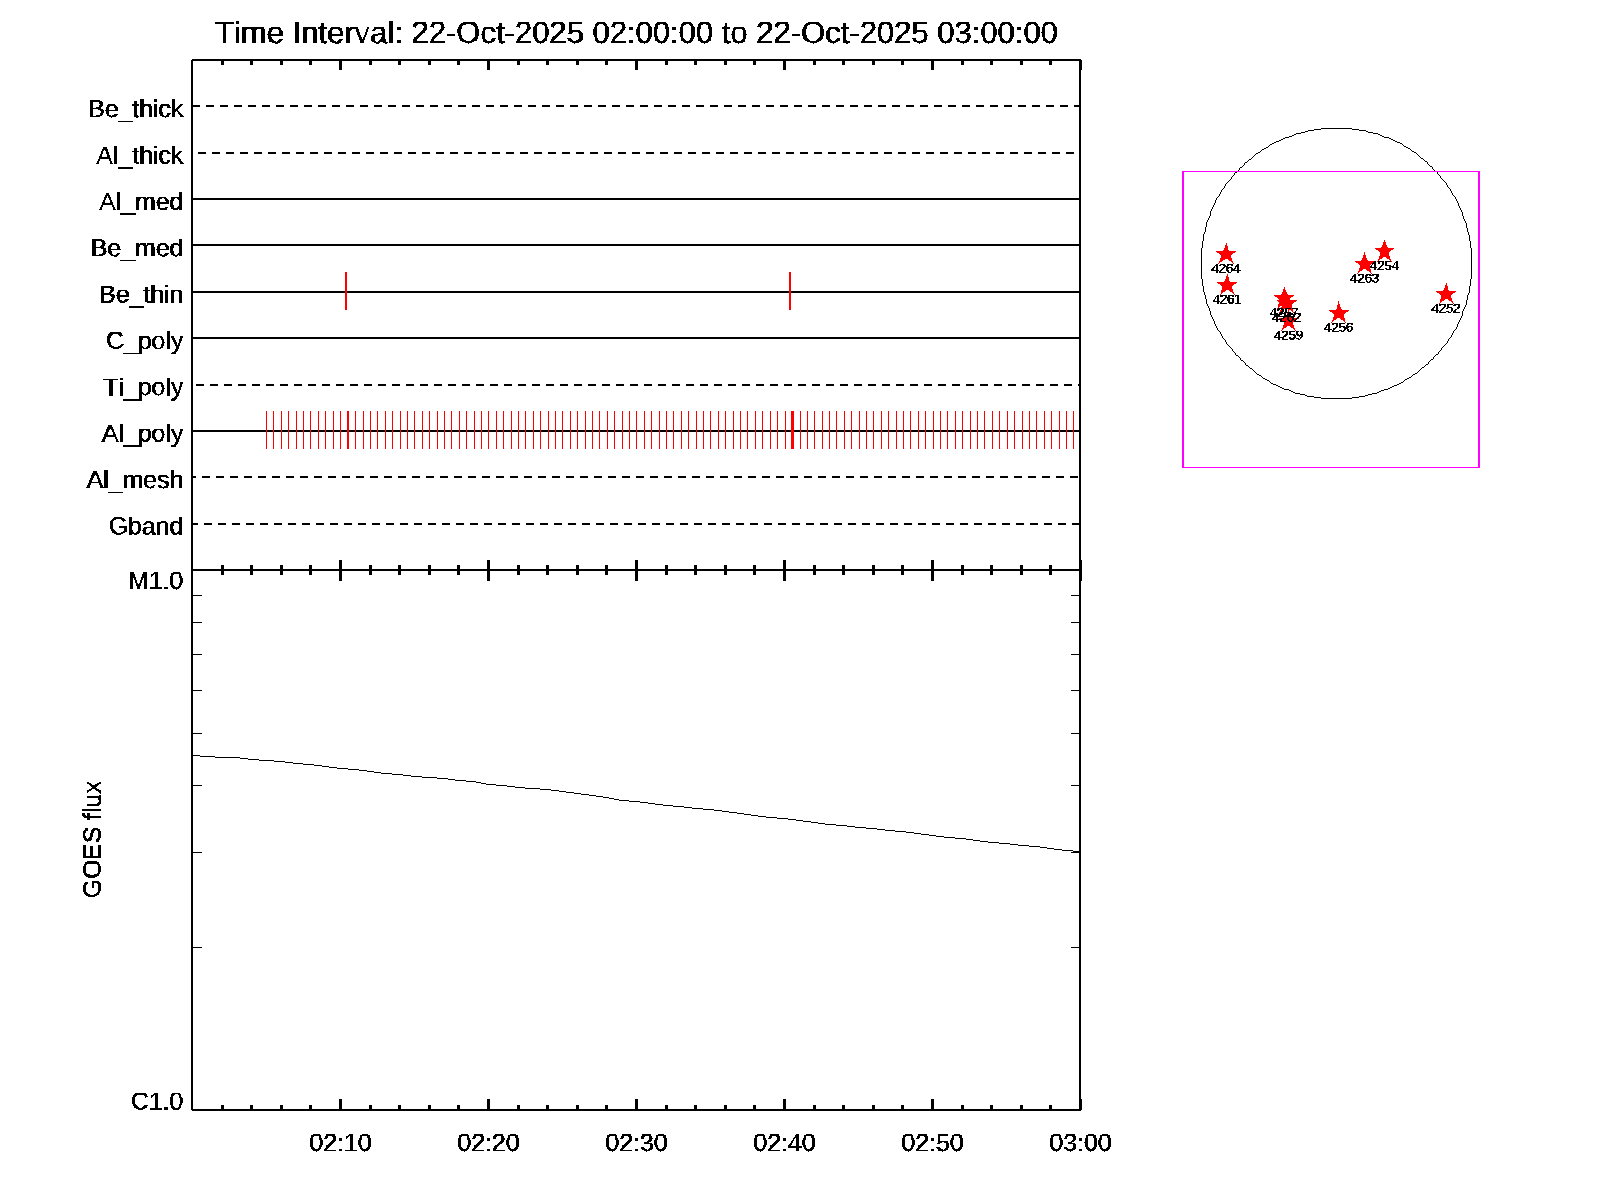This screenshot has height=1200, width=1600.
Task: Click the Time Interval title text
Action: (636, 33)
